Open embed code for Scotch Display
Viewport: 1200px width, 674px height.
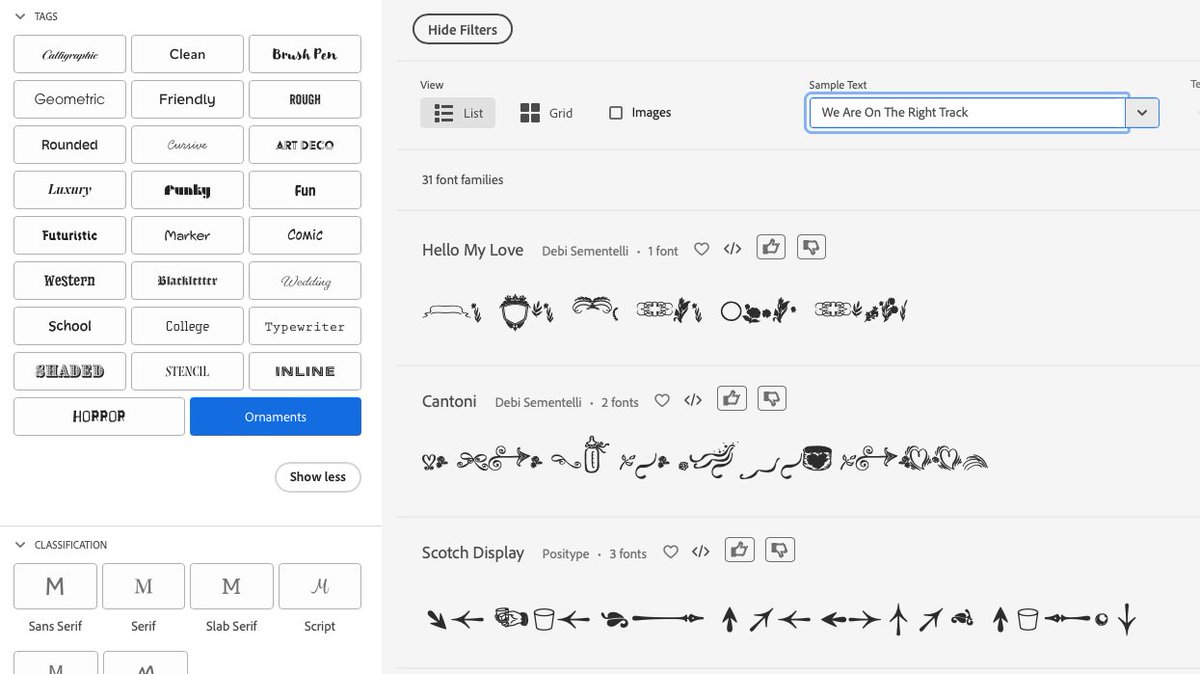[x=701, y=551]
